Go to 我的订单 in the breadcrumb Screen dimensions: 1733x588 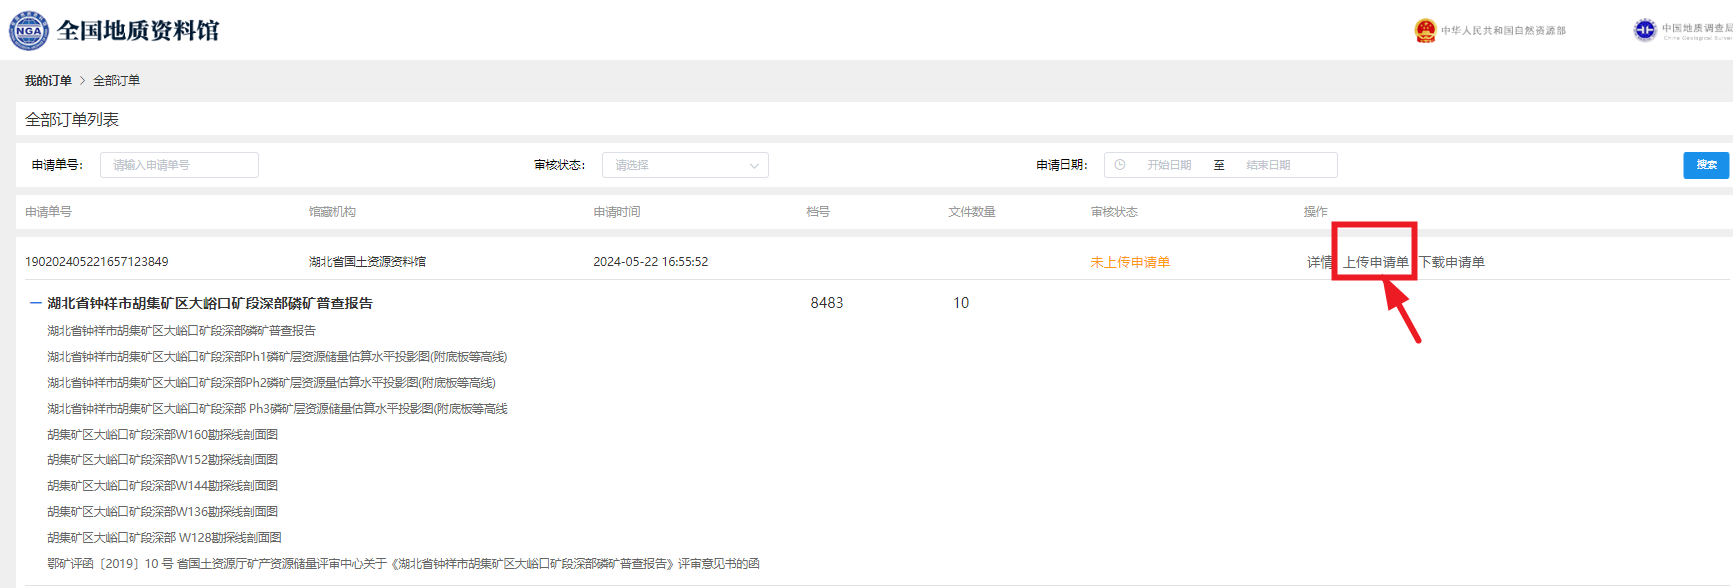point(48,81)
